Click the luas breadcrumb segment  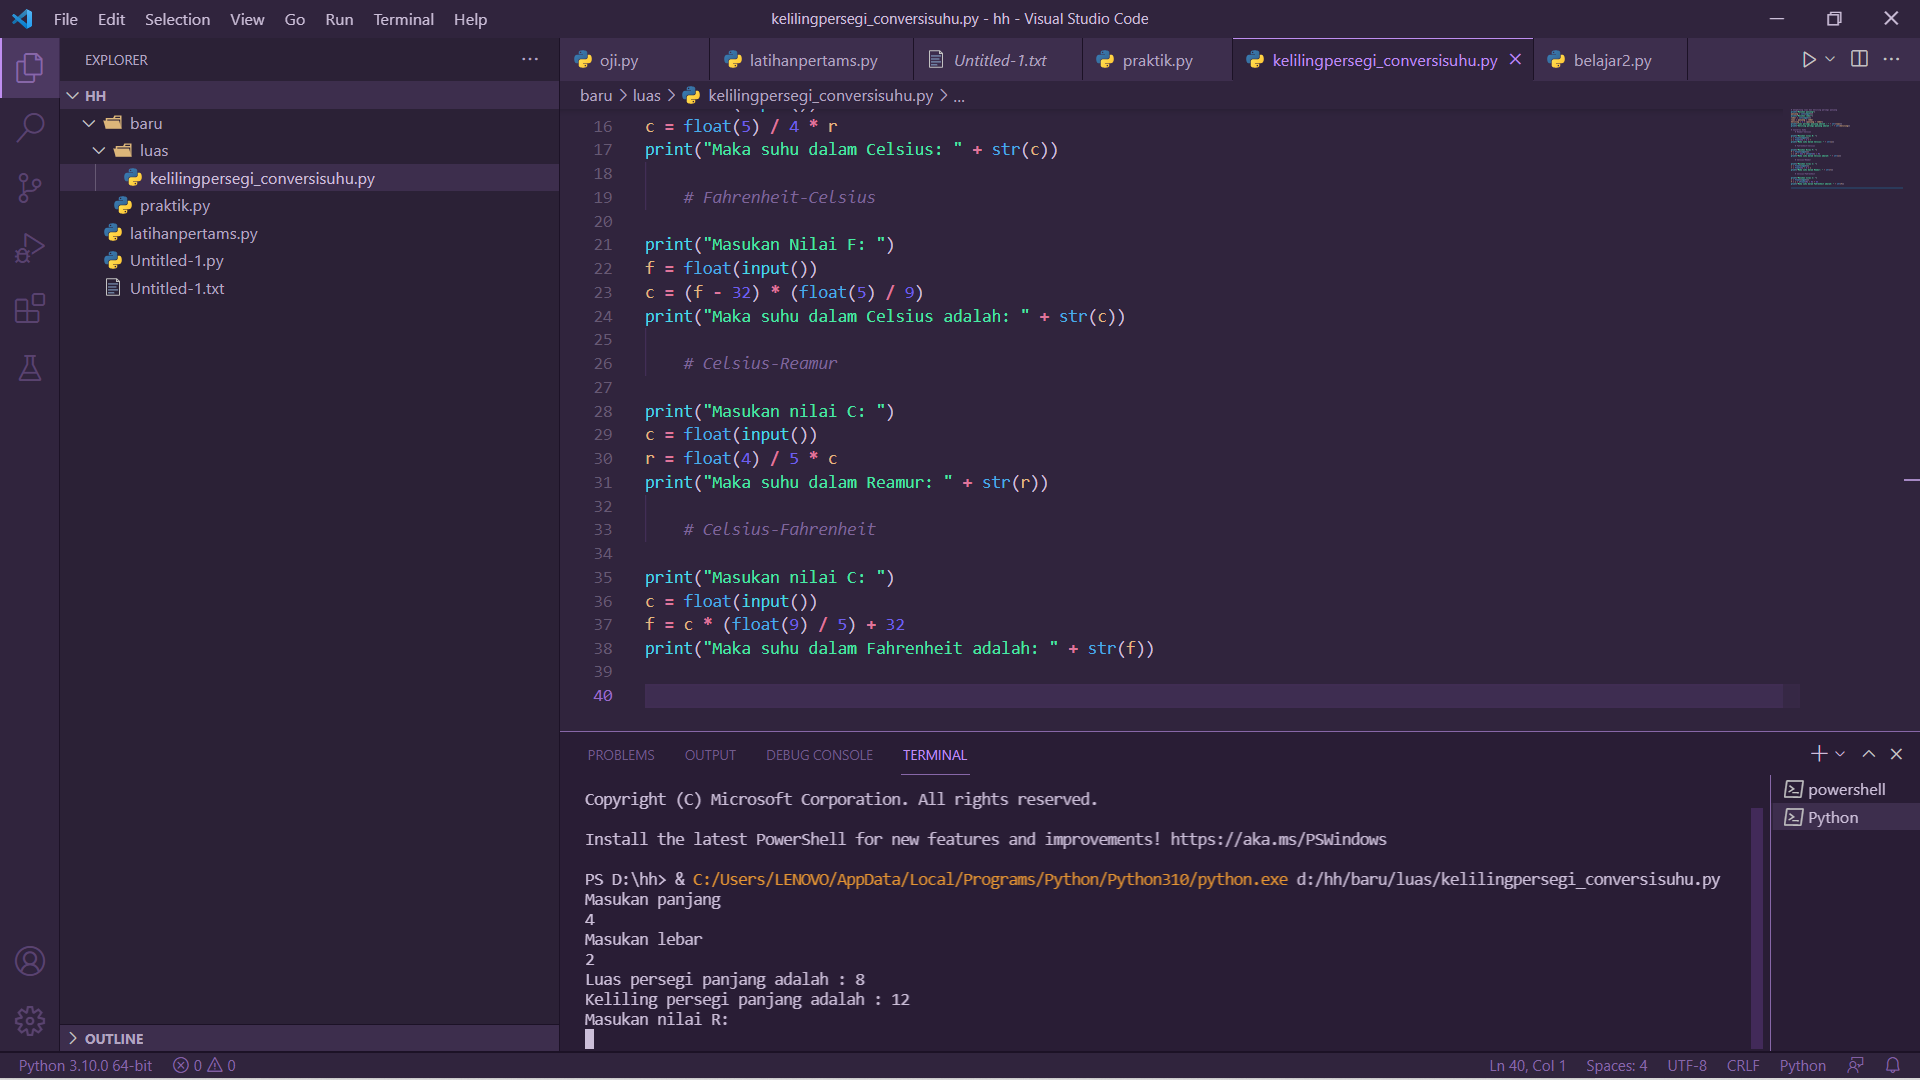[x=646, y=96]
